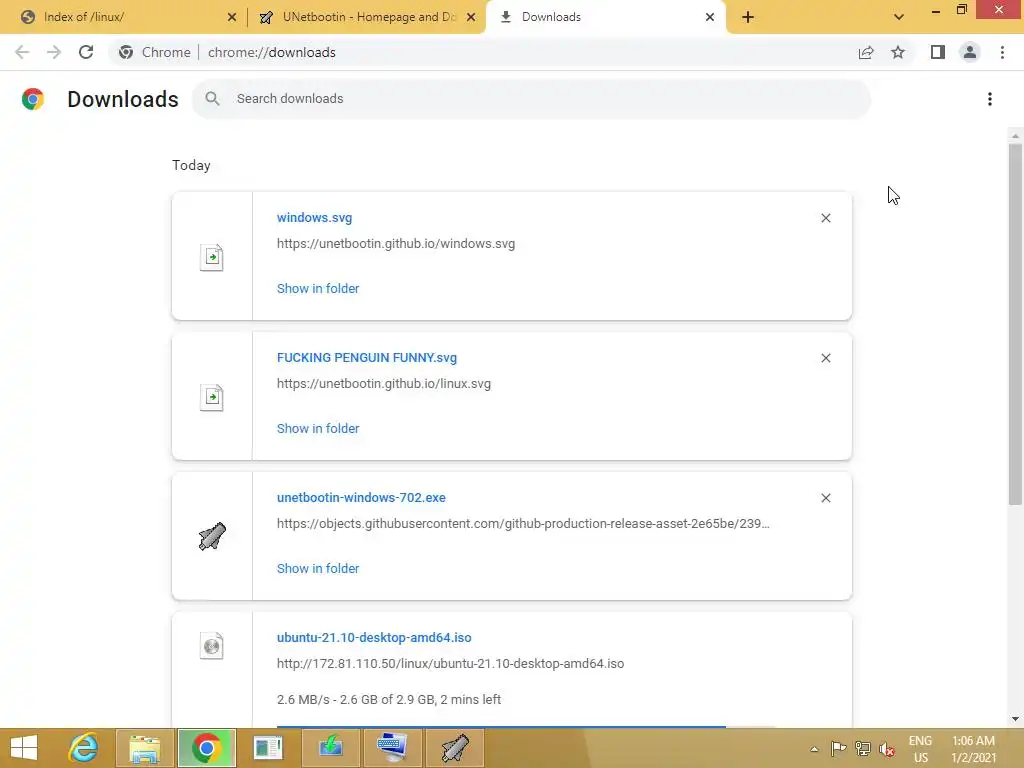This screenshot has height=768, width=1024.
Task: Switch to the UNetbootin Homepage tab
Action: tap(367, 17)
